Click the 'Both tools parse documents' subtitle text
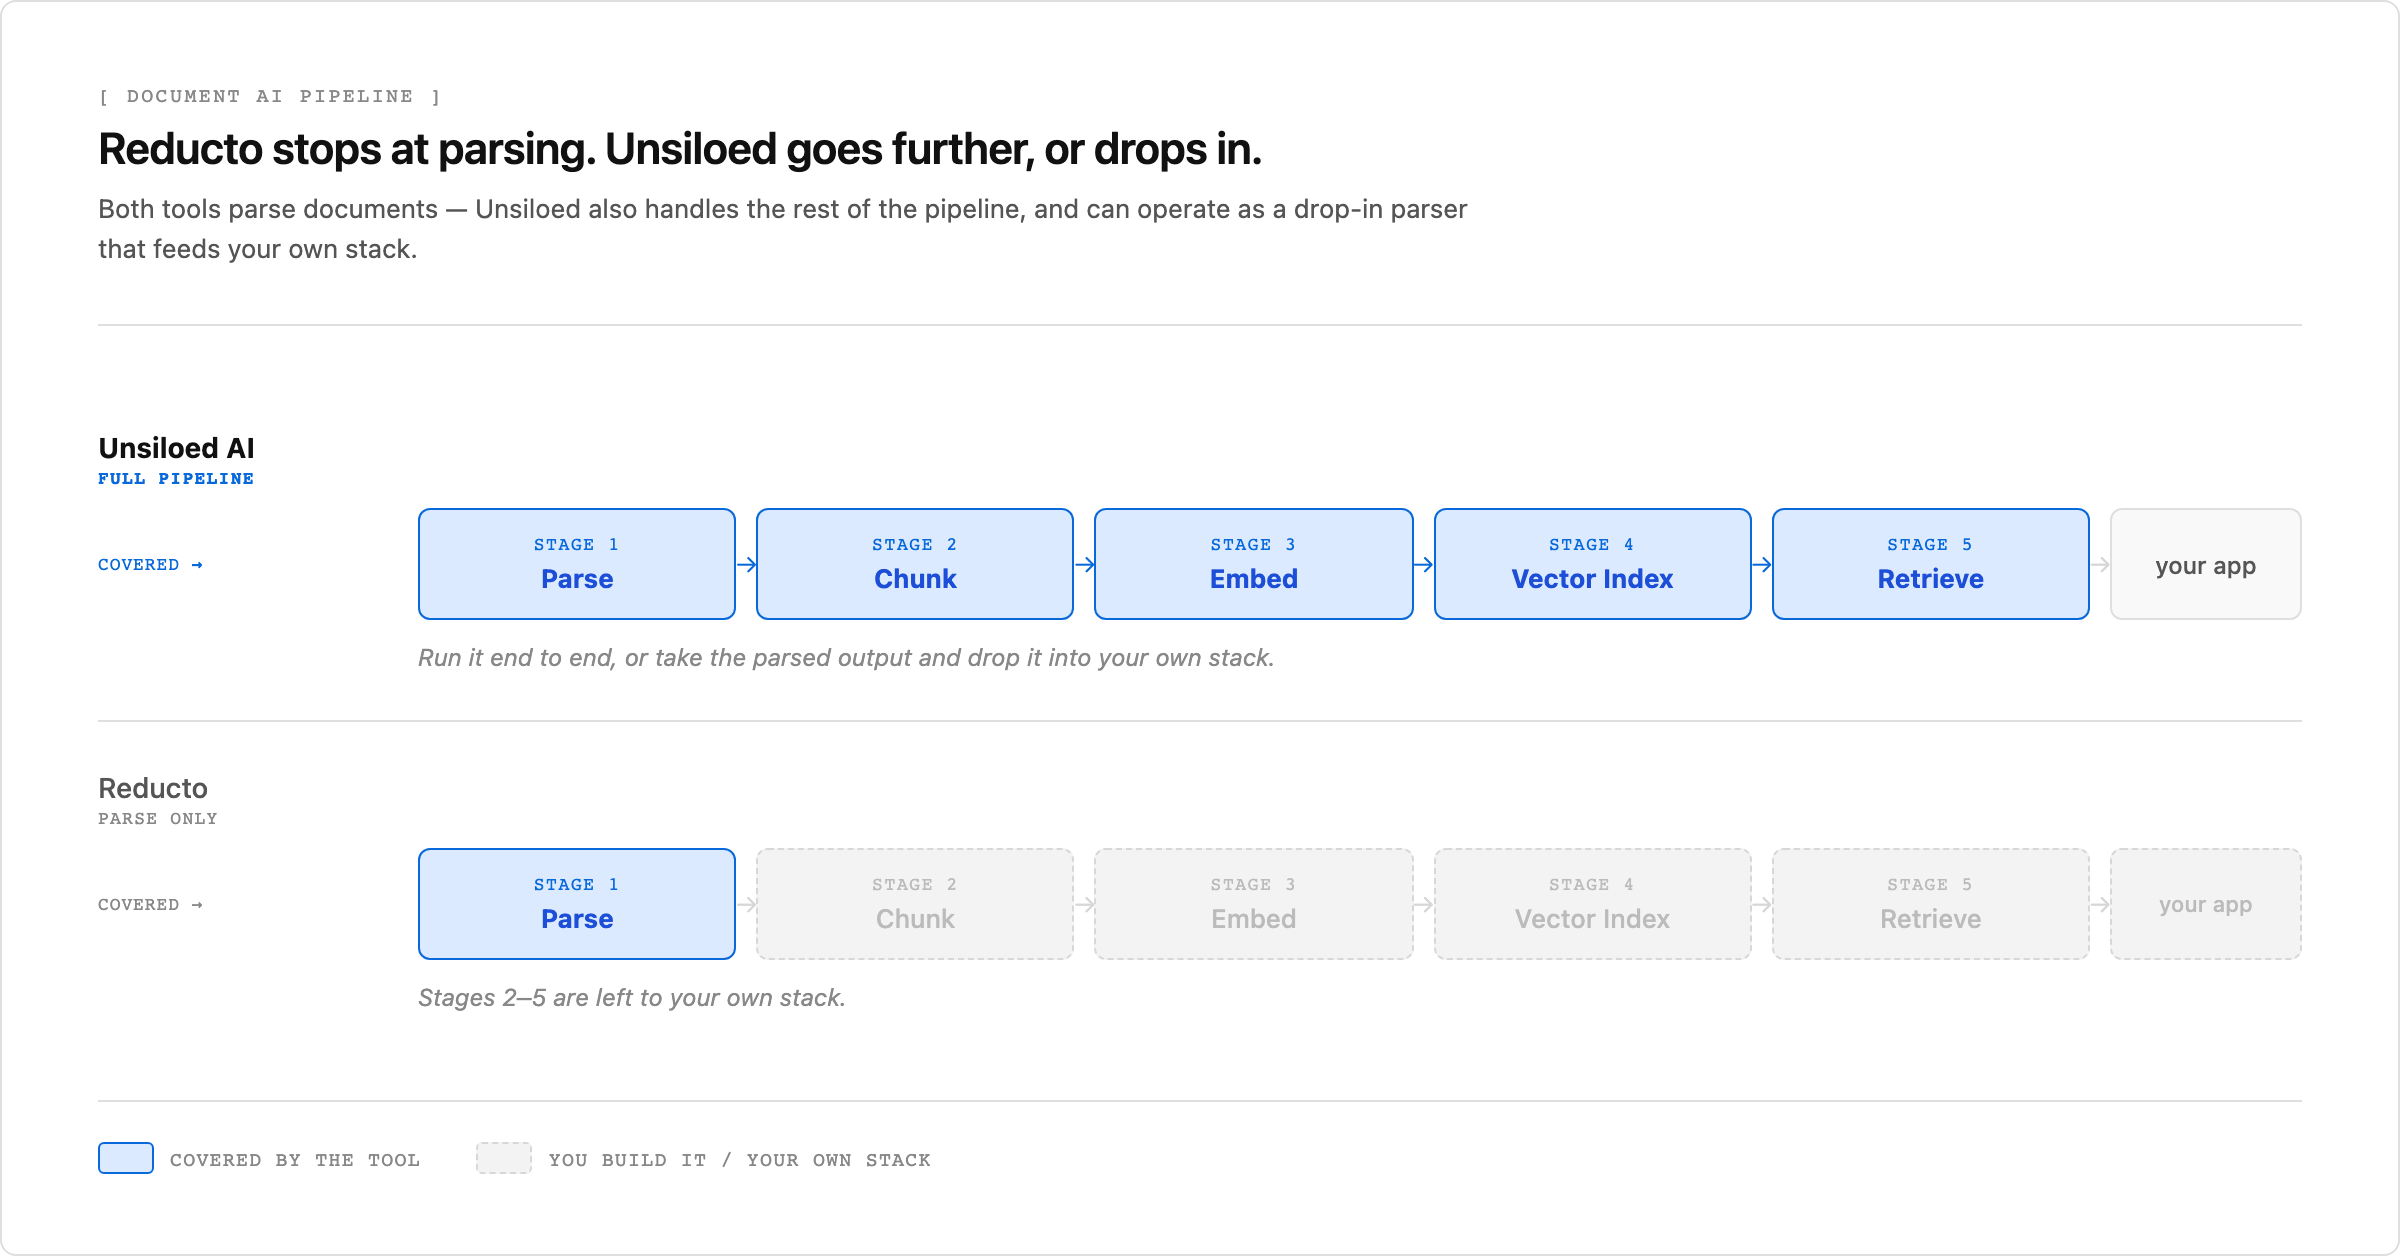 pos(782,229)
